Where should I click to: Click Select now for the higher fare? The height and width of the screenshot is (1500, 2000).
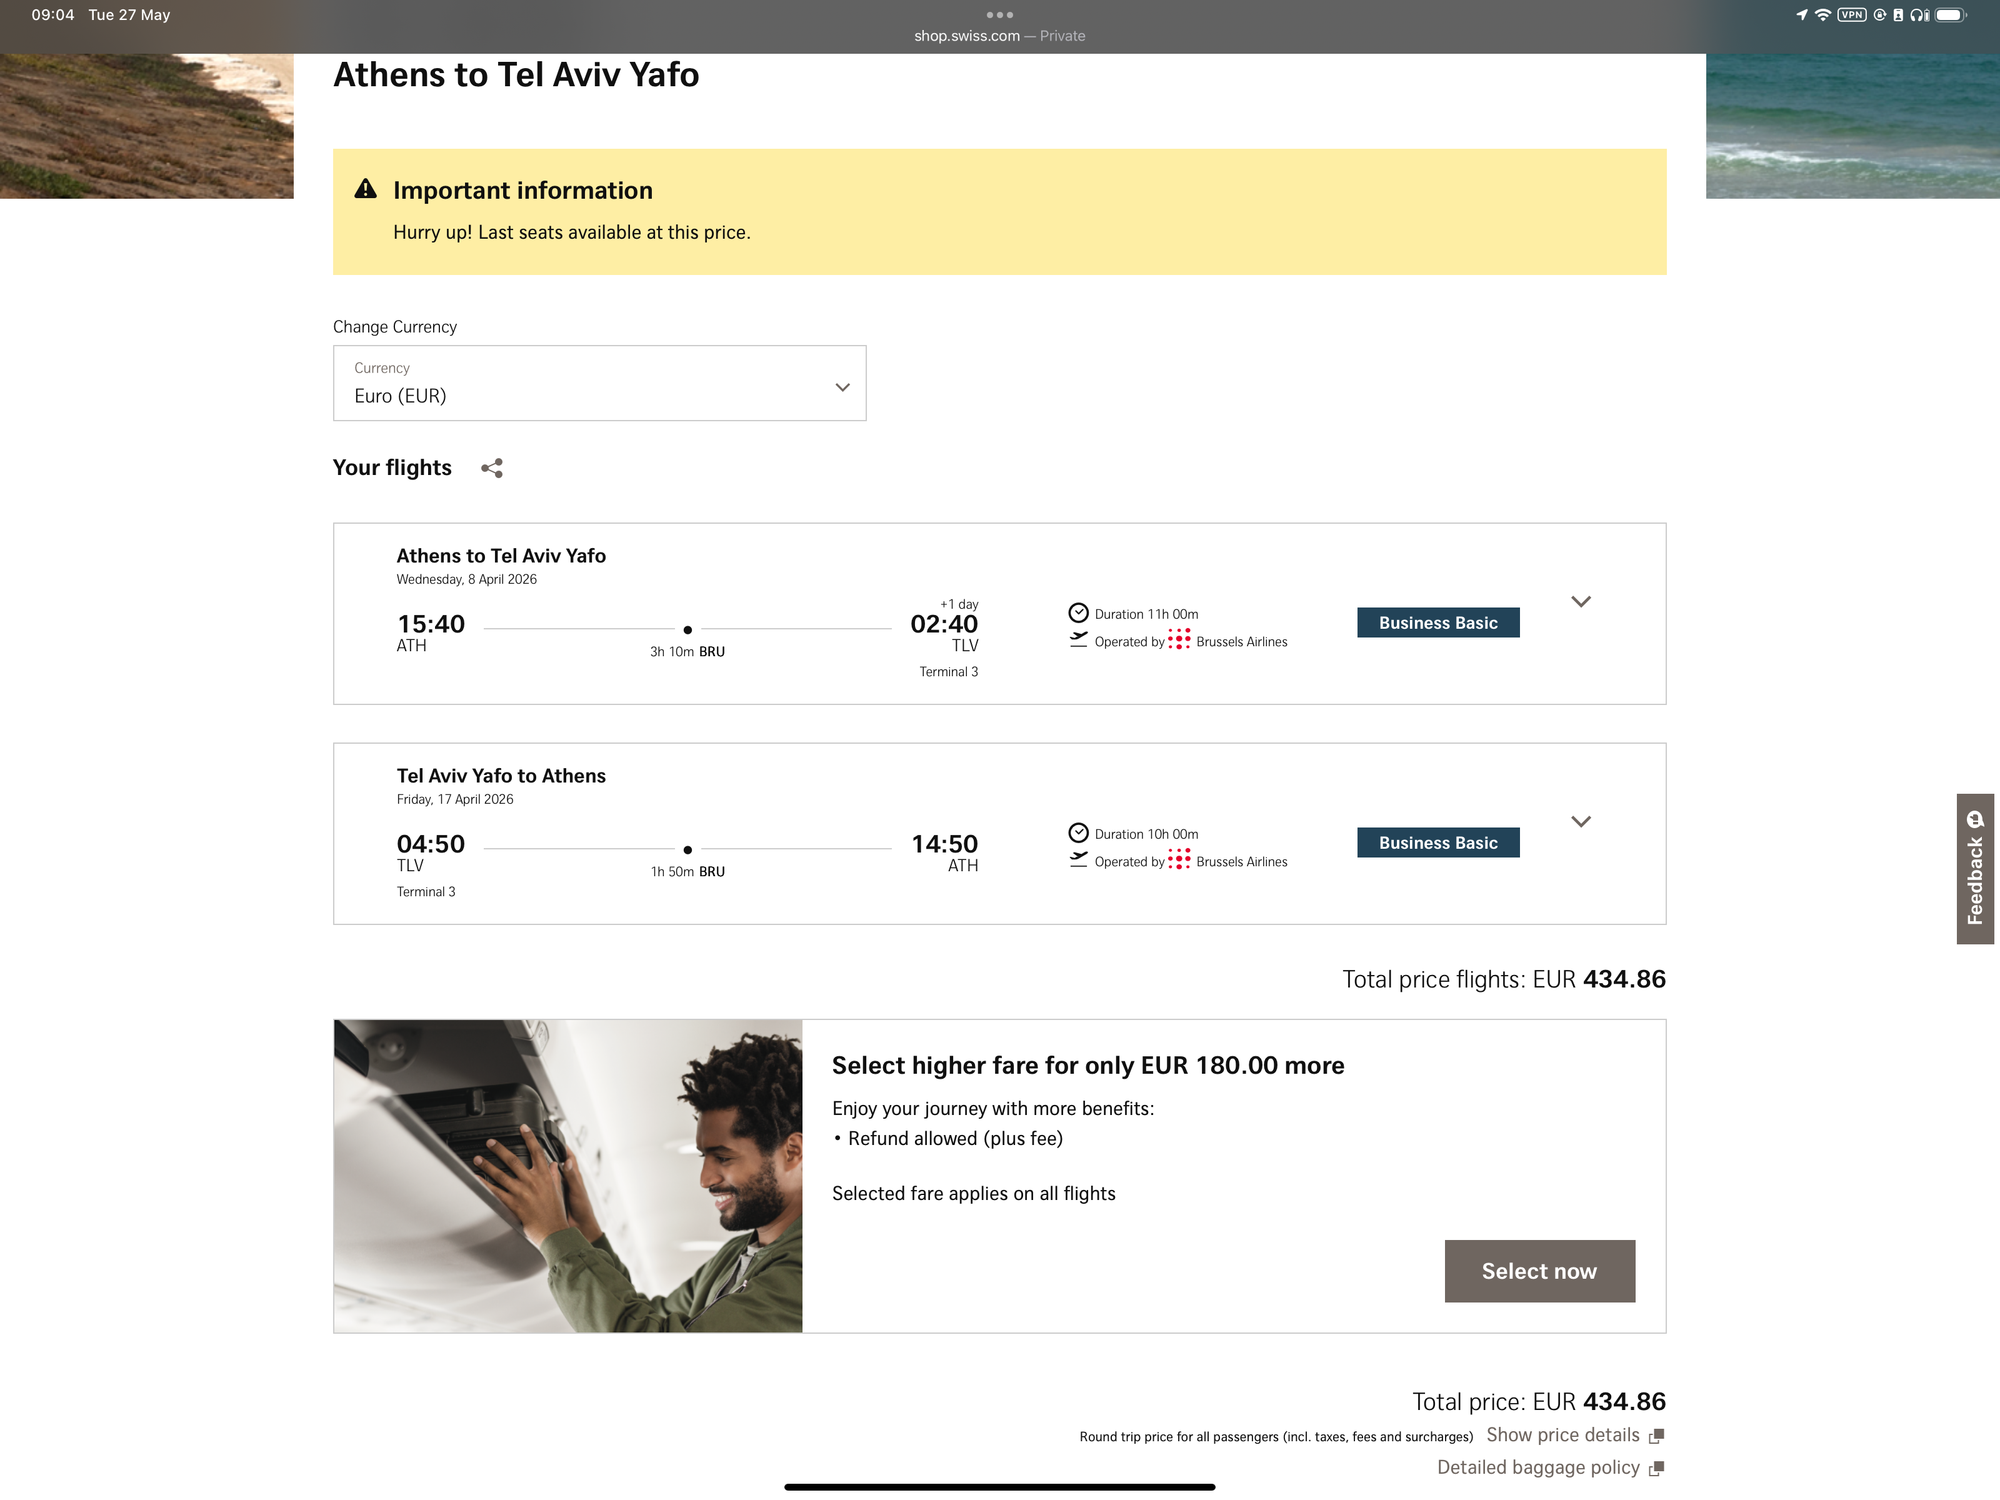[x=1539, y=1271]
